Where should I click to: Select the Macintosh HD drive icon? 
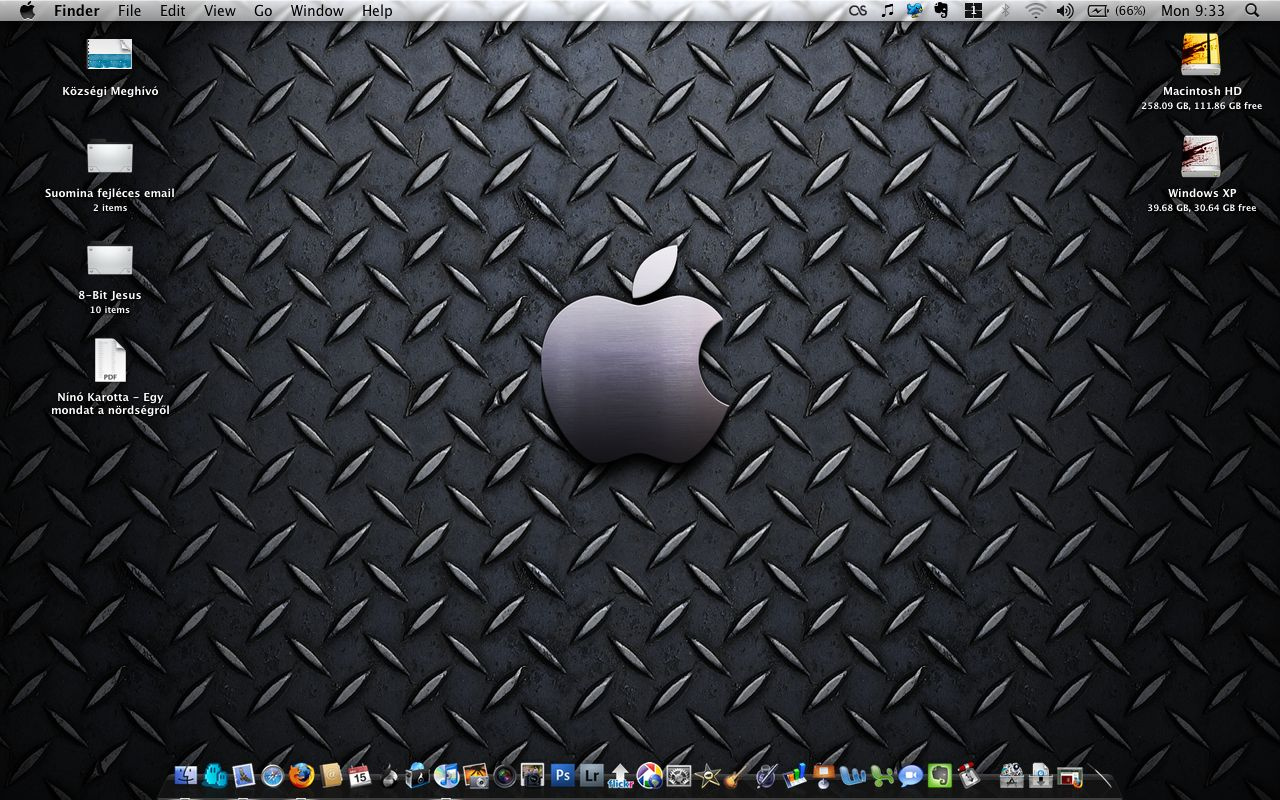[1201, 55]
